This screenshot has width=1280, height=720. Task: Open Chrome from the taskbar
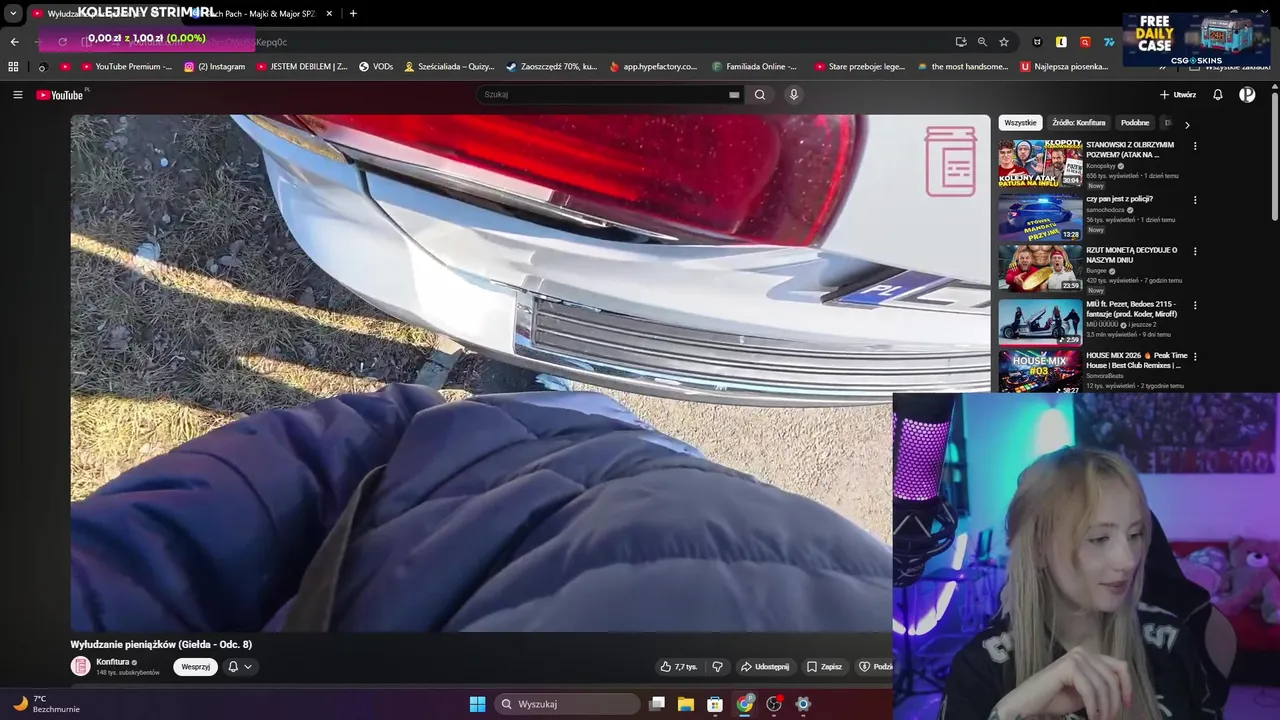tap(745, 704)
